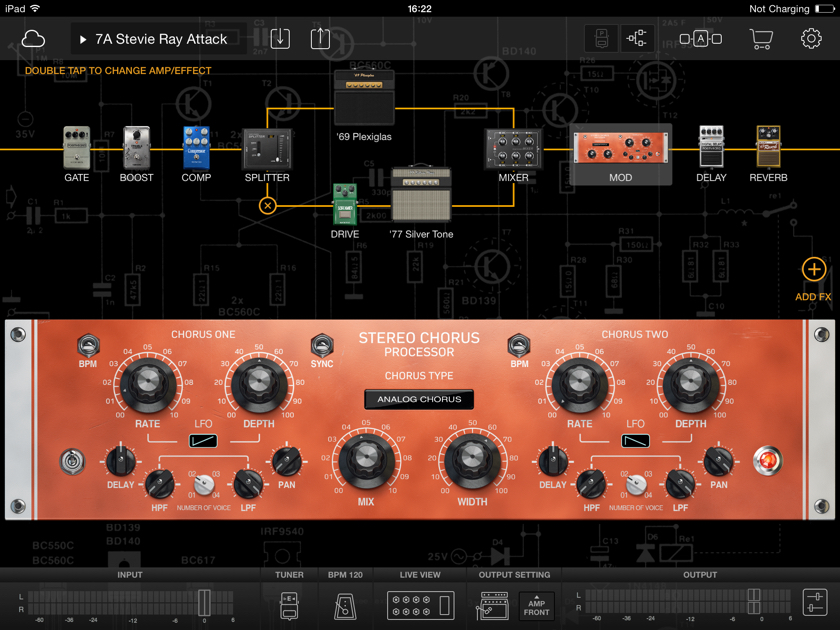The image size is (840, 630).
Task: Click Chorus Two HPF knob
Action: point(591,483)
